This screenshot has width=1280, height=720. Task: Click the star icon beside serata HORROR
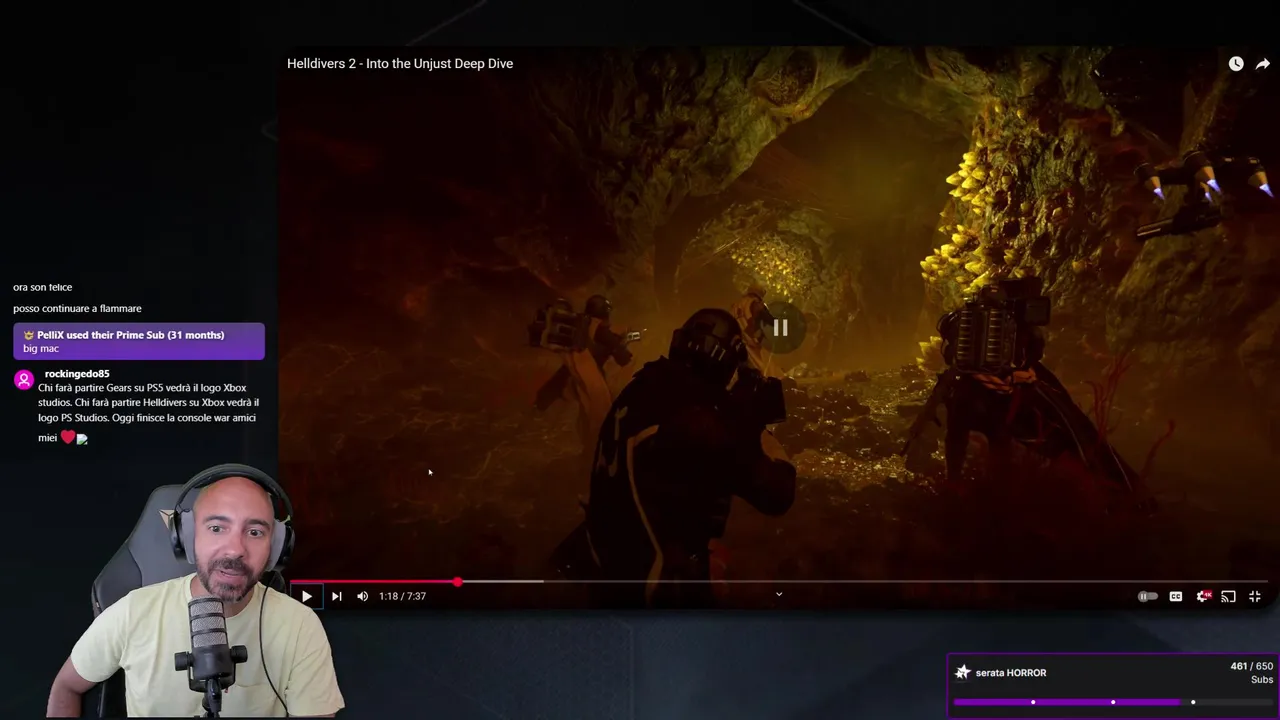pos(963,673)
